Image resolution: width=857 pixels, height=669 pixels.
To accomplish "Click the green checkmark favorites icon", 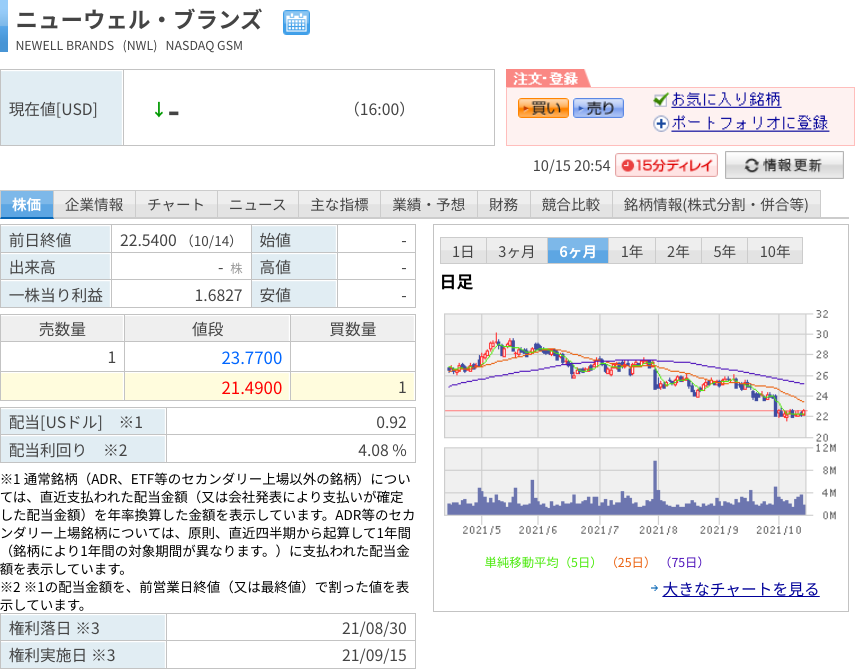I will point(661,99).
